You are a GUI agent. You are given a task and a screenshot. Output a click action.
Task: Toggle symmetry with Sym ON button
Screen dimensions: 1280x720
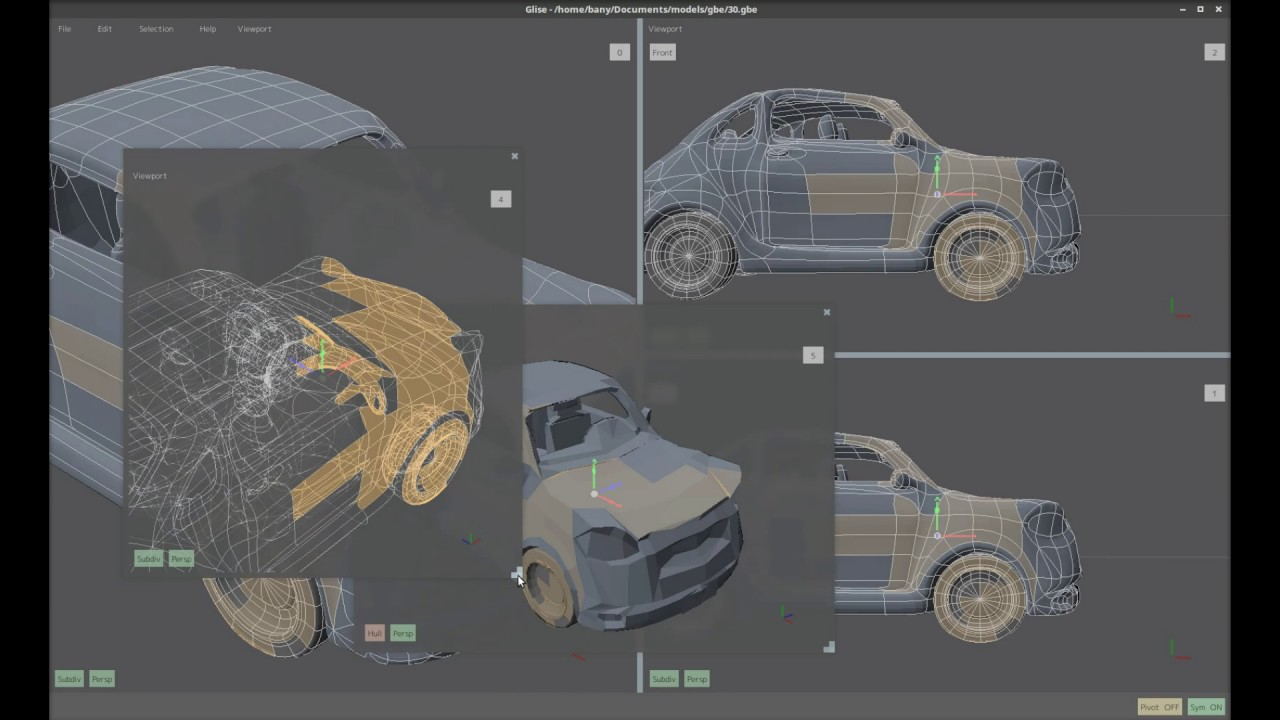pyautogui.click(x=1206, y=707)
